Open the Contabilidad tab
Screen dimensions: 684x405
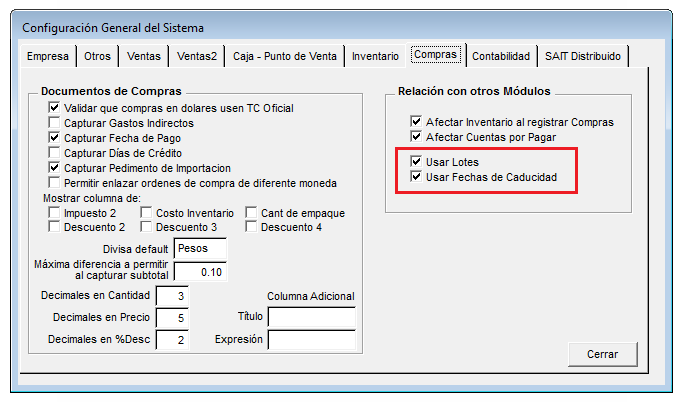tap(501, 56)
